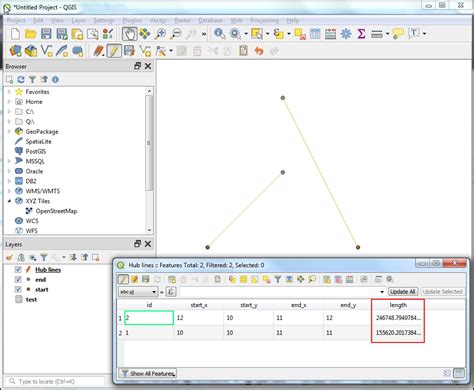The image size is (474, 390).
Task: Click the expression input field in table
Action: click(279, 292)
